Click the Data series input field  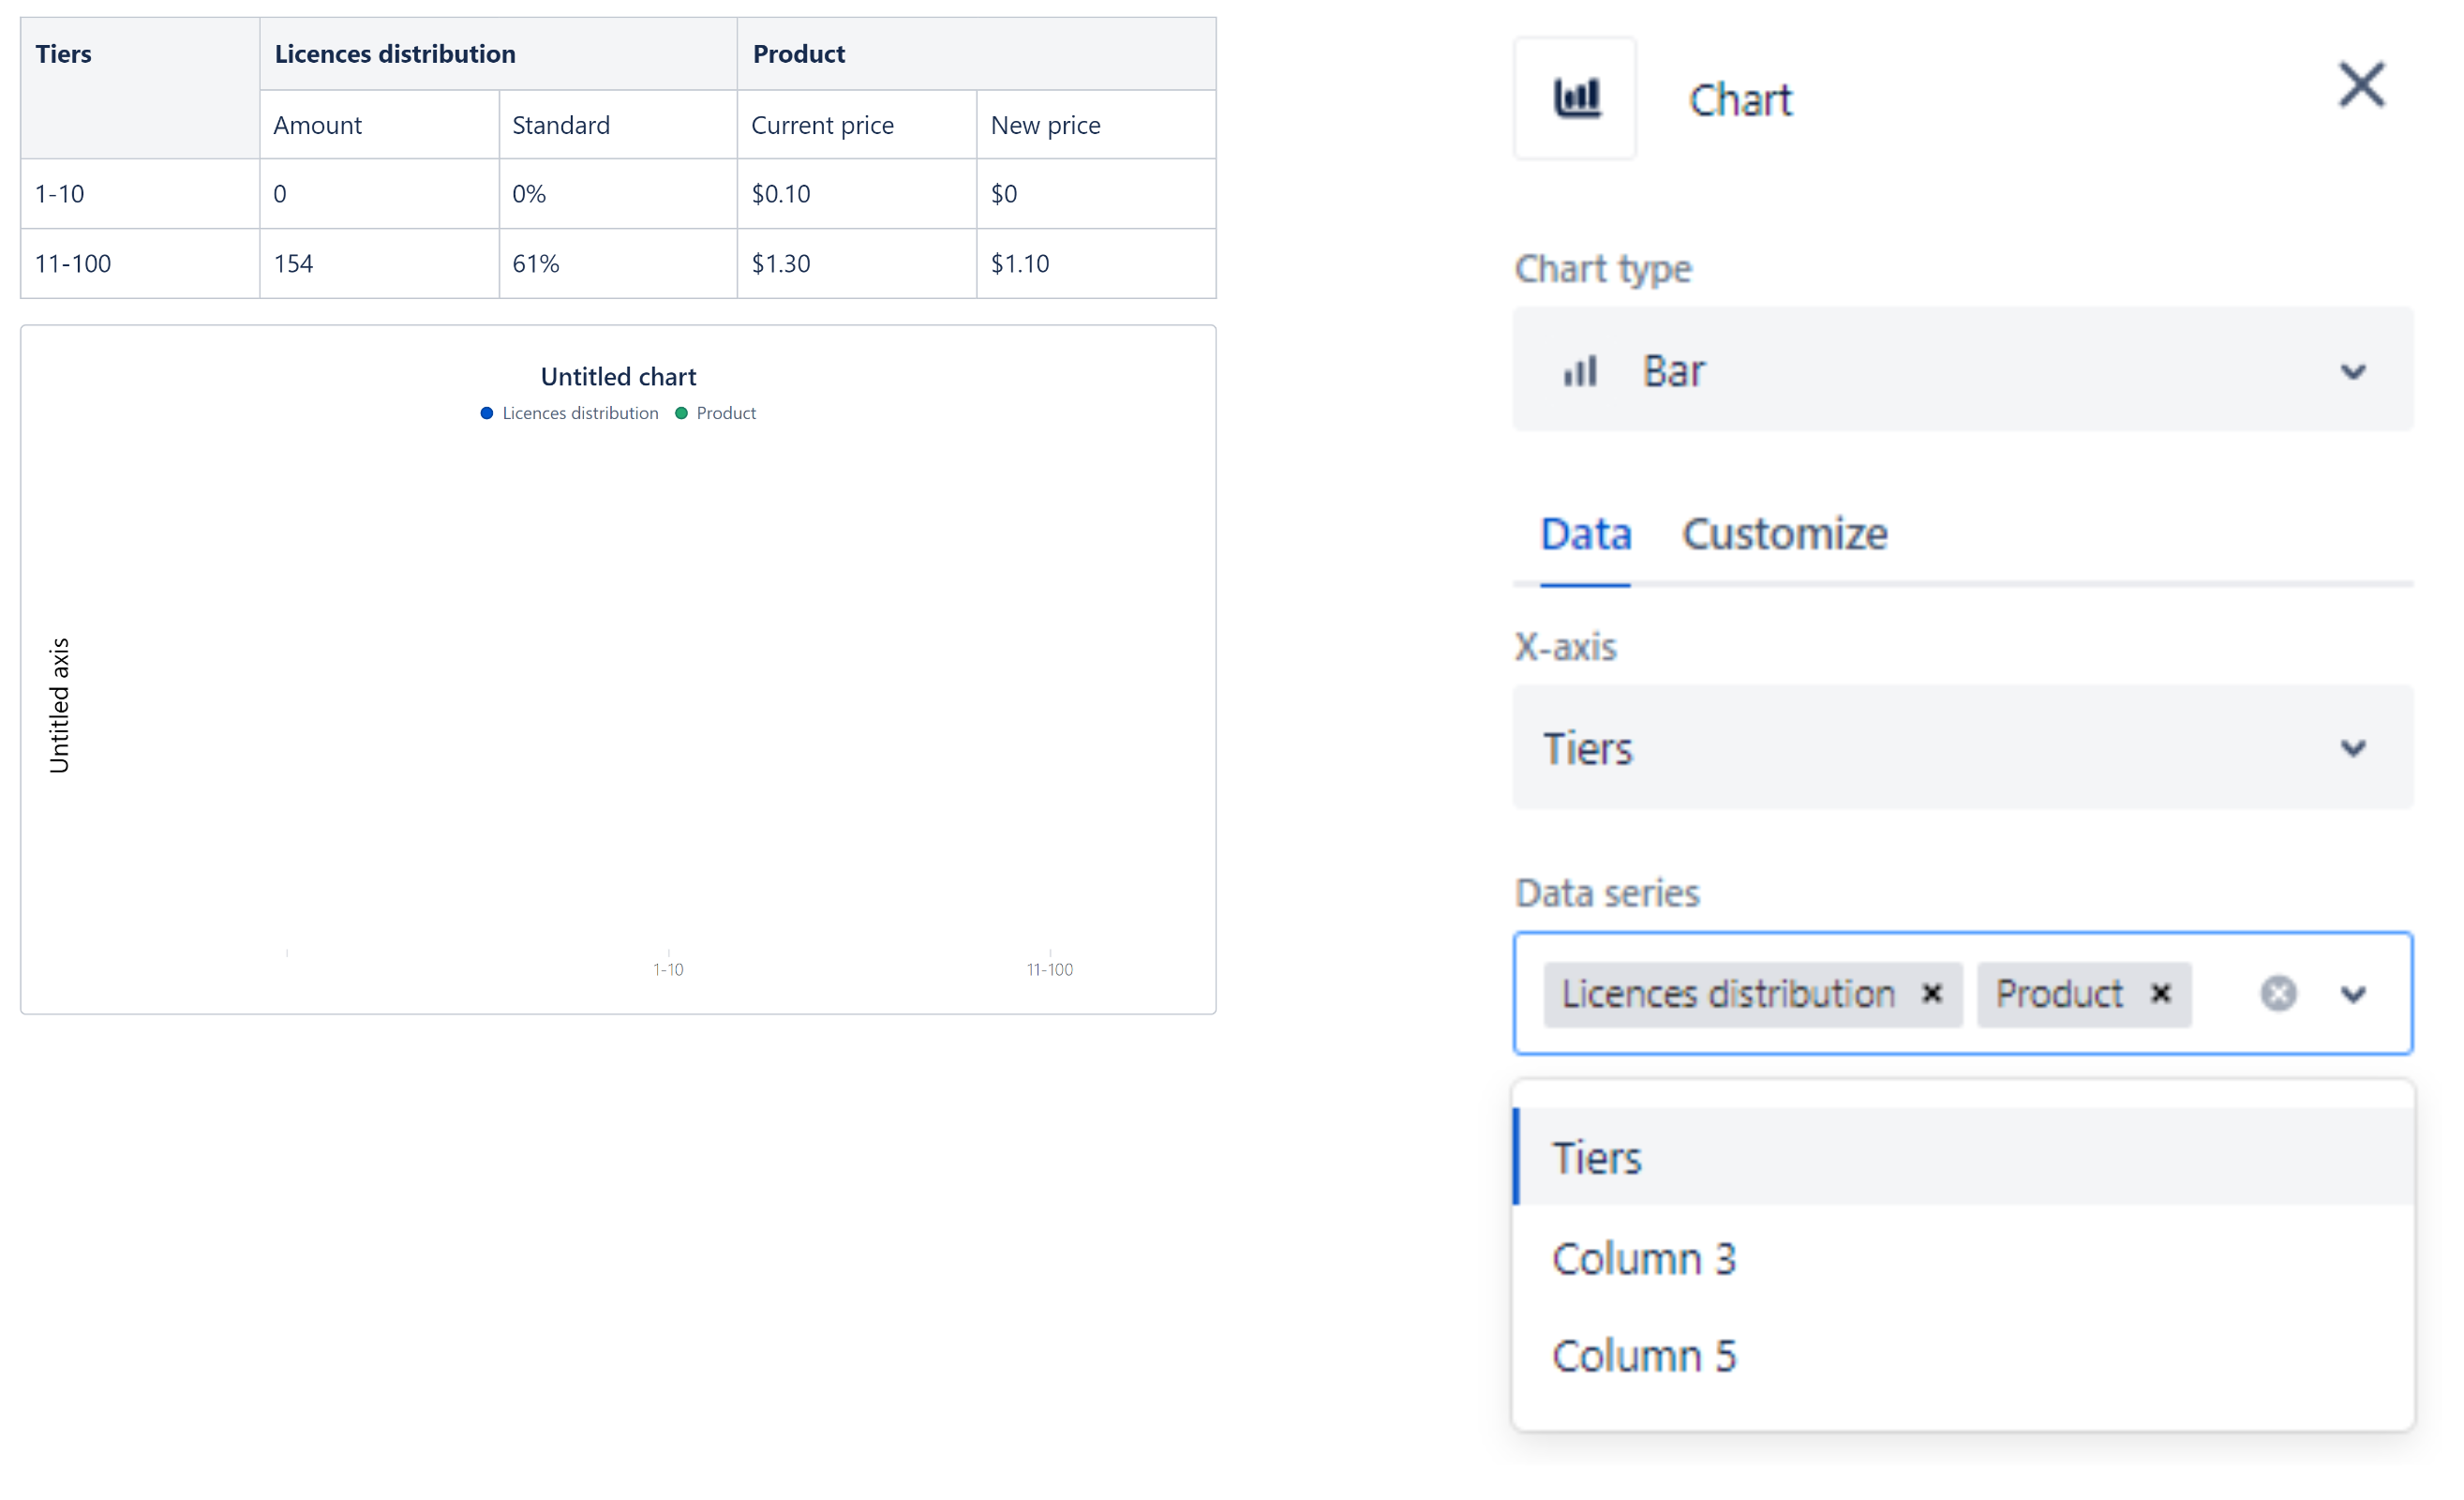click(x=1962, y=993)
